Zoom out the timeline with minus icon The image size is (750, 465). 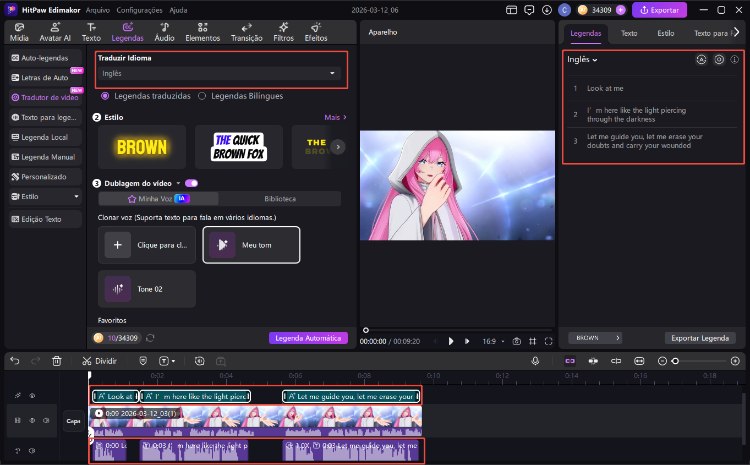click(662, 361)
